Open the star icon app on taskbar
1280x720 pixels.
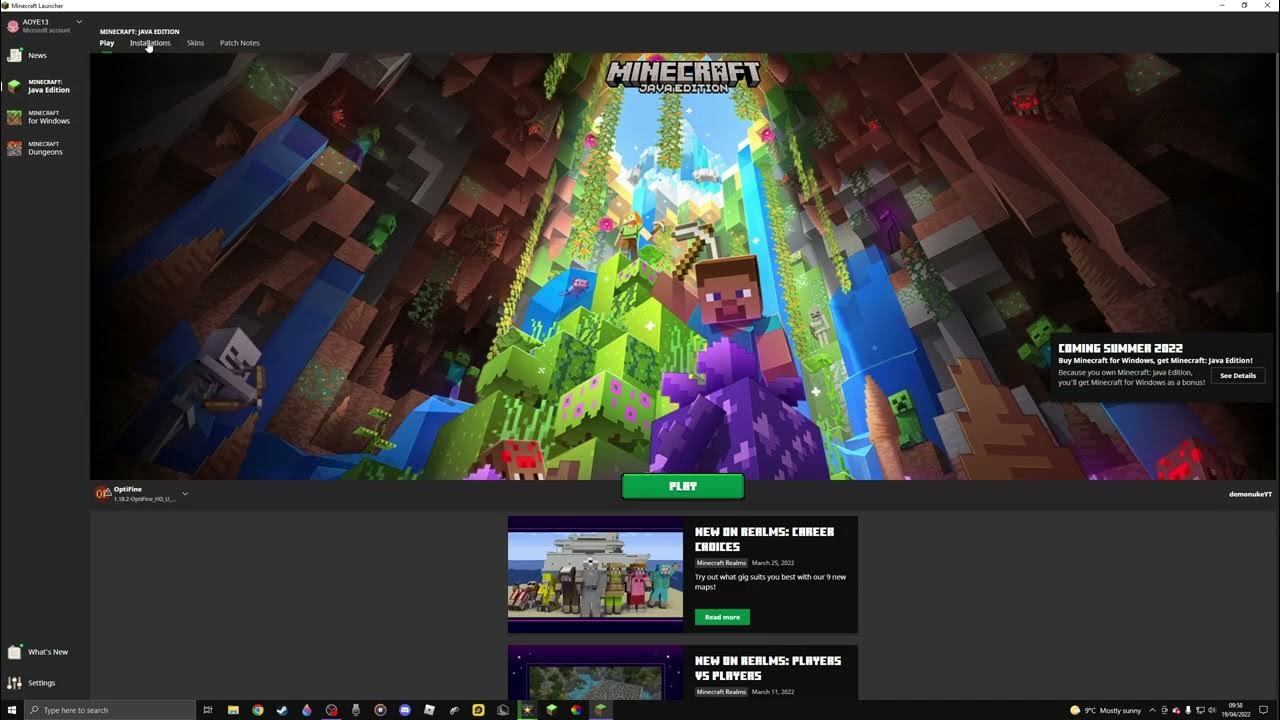(x=527, y=710)
